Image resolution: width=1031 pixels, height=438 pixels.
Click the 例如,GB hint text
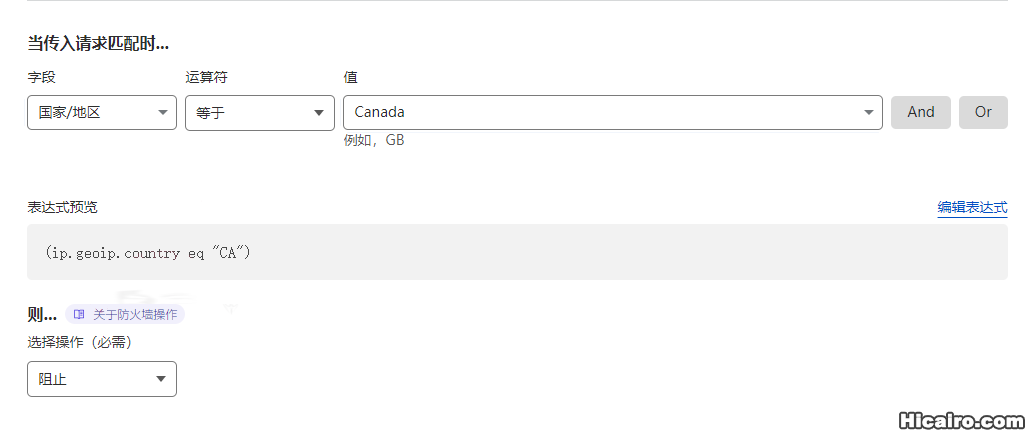[373, 140]
